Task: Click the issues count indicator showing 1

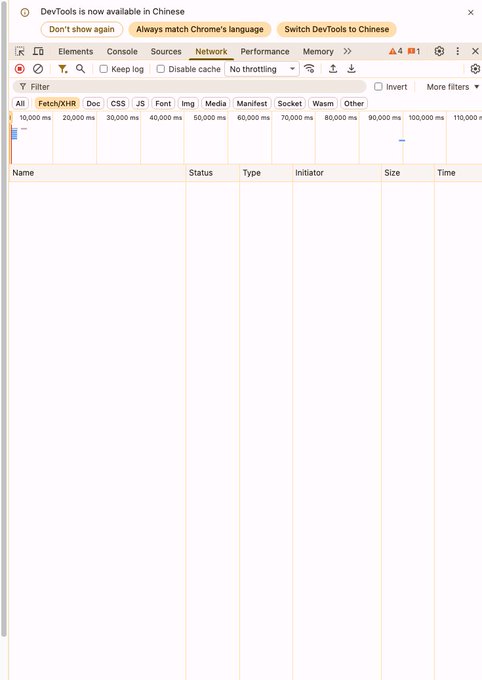Action: click(413, 51)
